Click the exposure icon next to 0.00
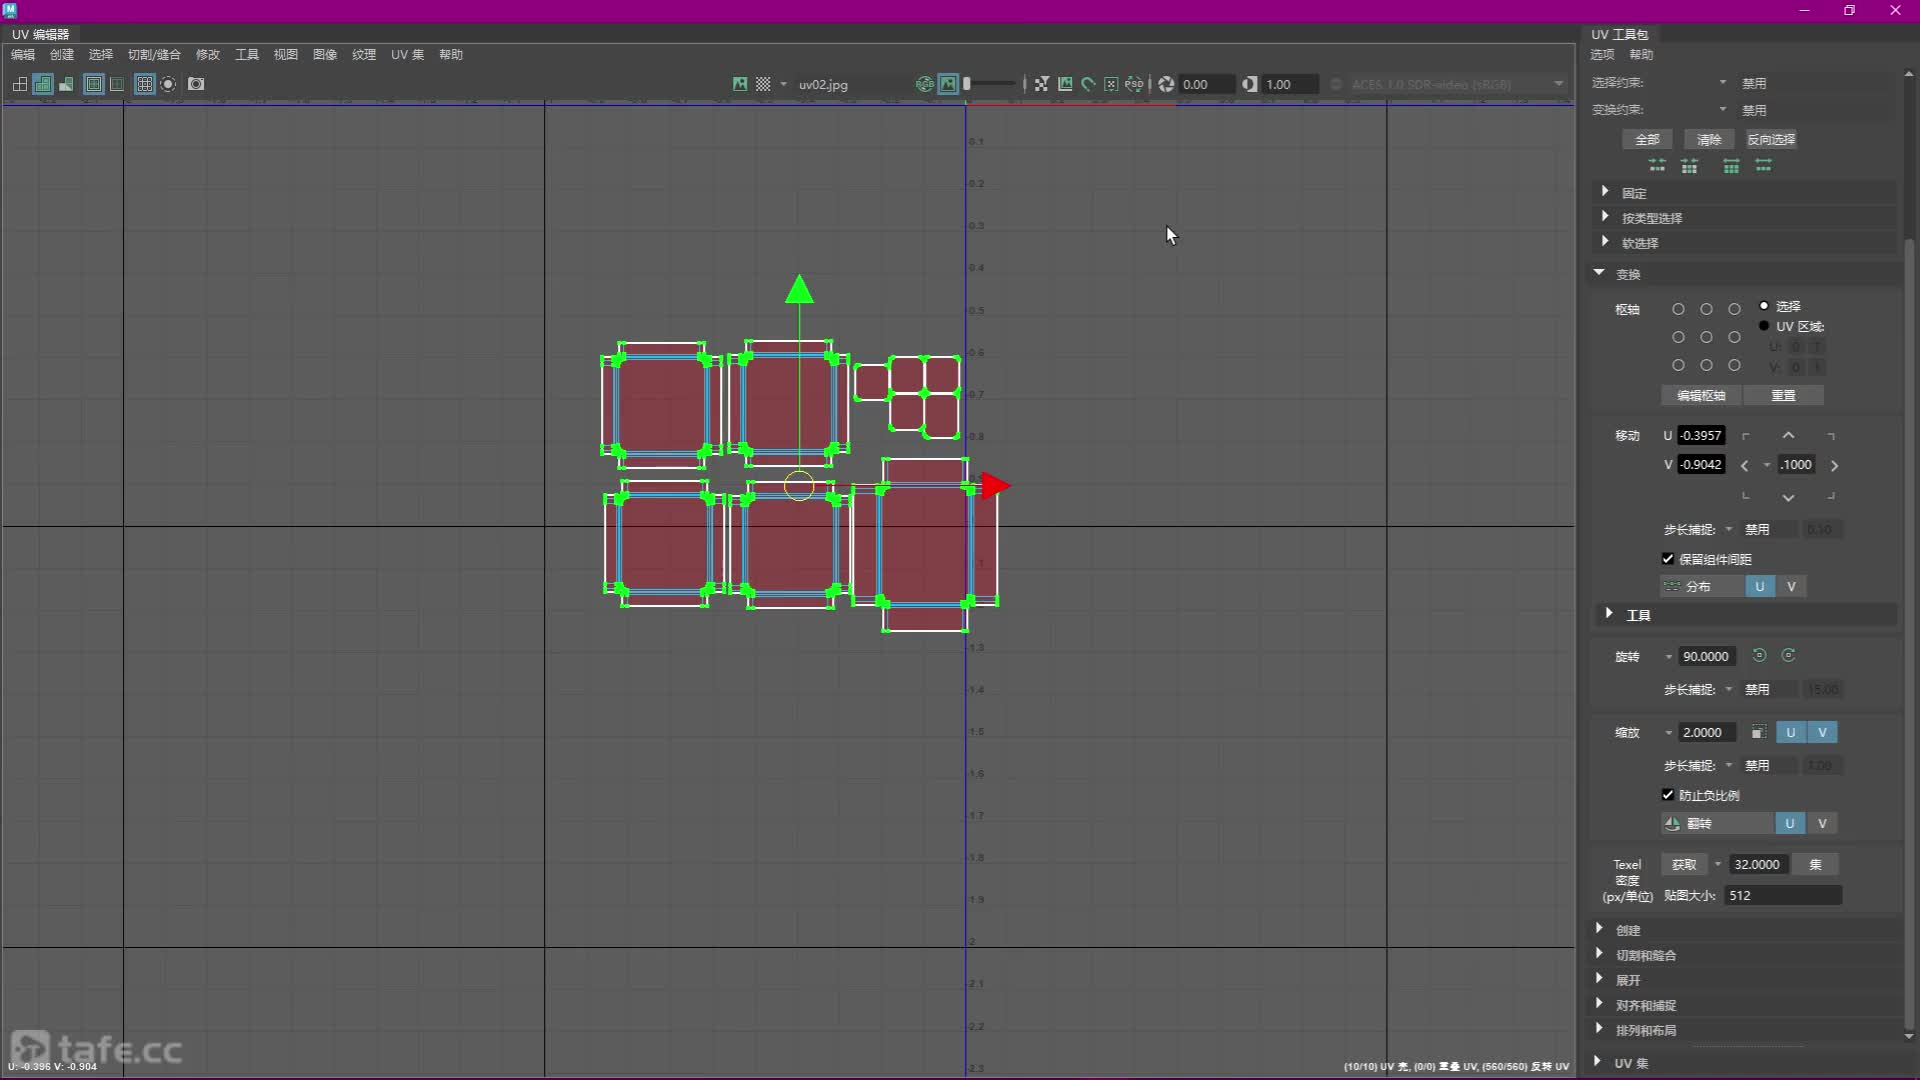 tap(1166, 84)
